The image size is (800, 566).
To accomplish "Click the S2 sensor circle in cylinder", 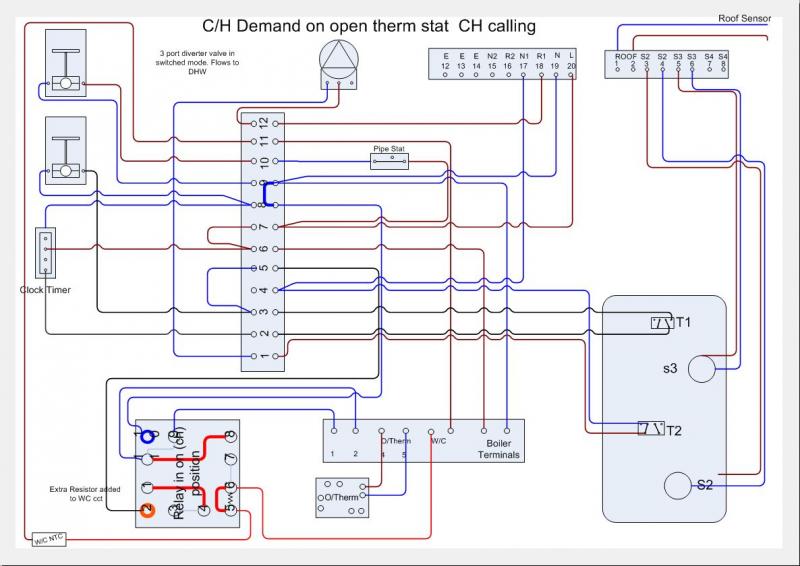I will [x=680, y=486].
